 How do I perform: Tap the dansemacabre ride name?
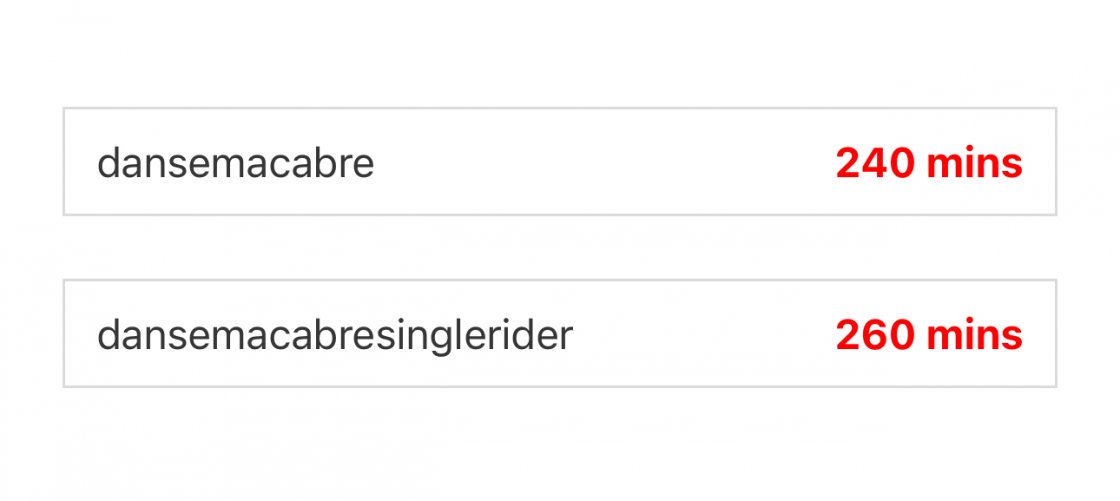click(236, 164)
